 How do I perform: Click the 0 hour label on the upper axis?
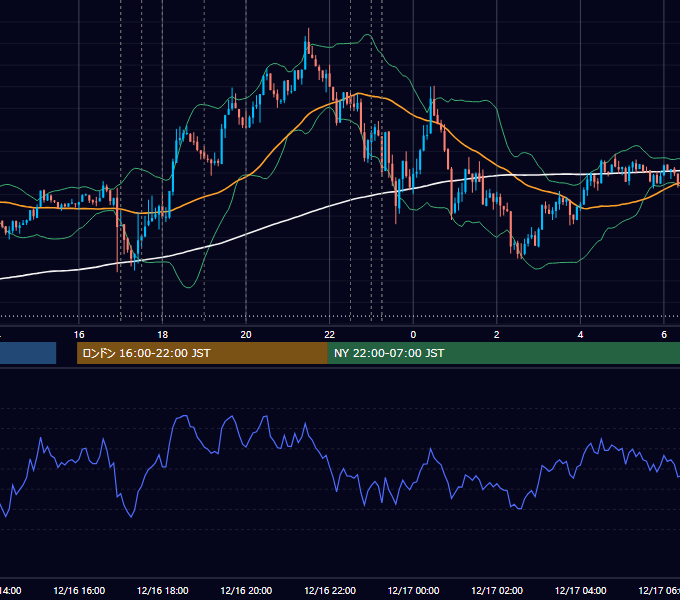tap(413, 335)
